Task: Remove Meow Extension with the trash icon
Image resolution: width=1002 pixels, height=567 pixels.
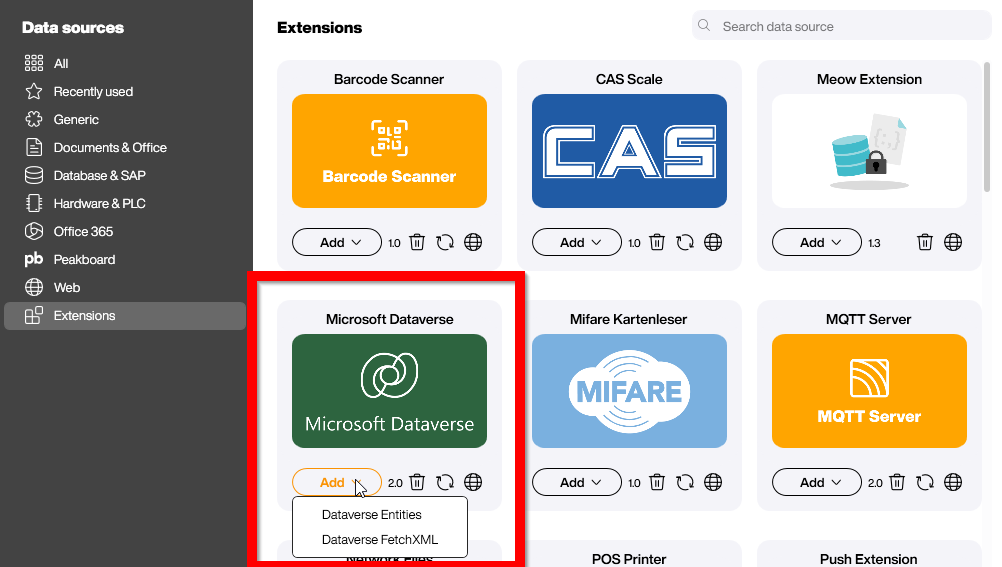Action: (x=925, y=242)
